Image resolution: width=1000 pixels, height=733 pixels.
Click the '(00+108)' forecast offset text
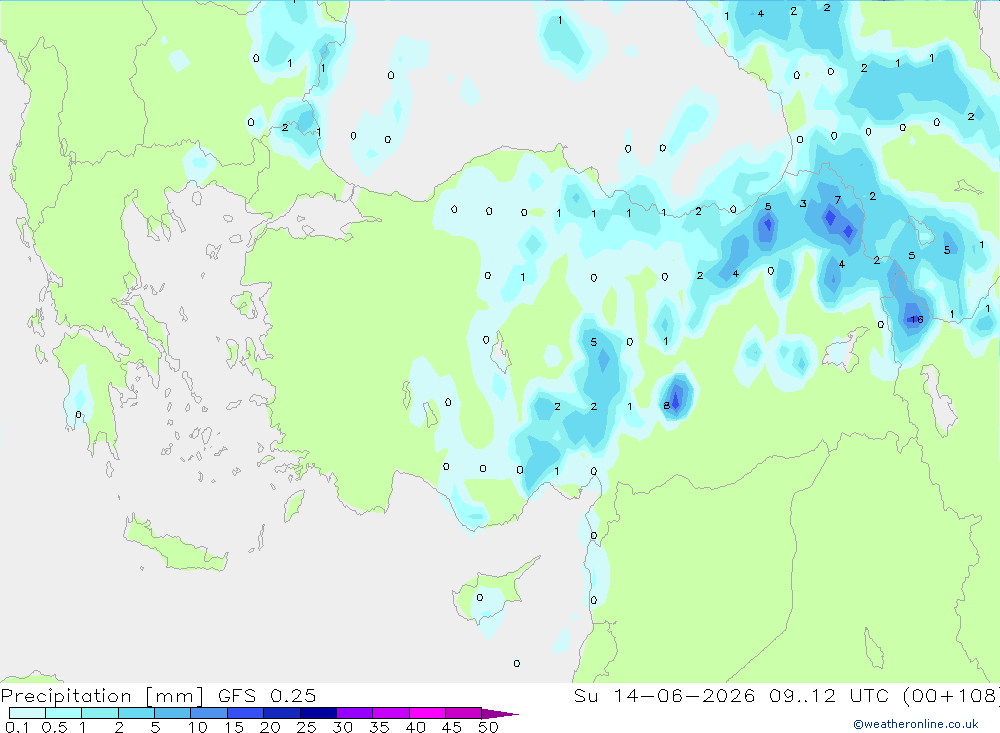[951, 696]
